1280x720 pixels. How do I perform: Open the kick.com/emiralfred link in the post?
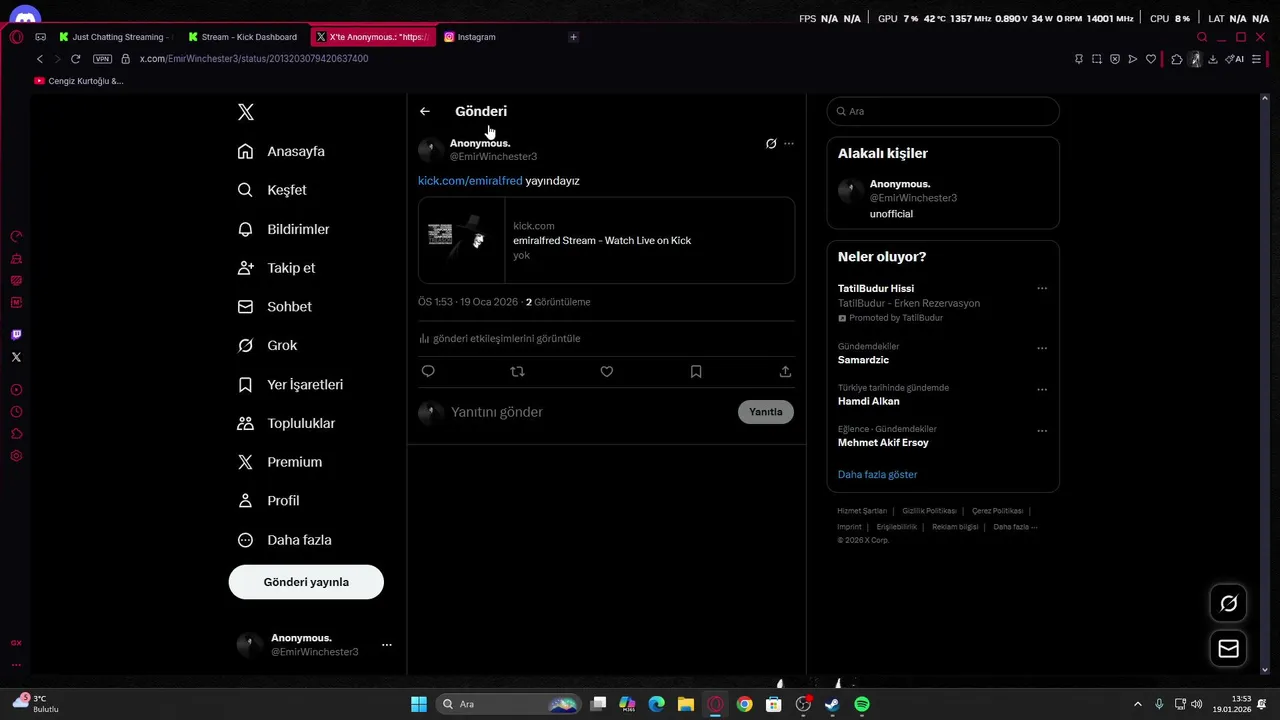pyautogui.click(x=470, y=181)
